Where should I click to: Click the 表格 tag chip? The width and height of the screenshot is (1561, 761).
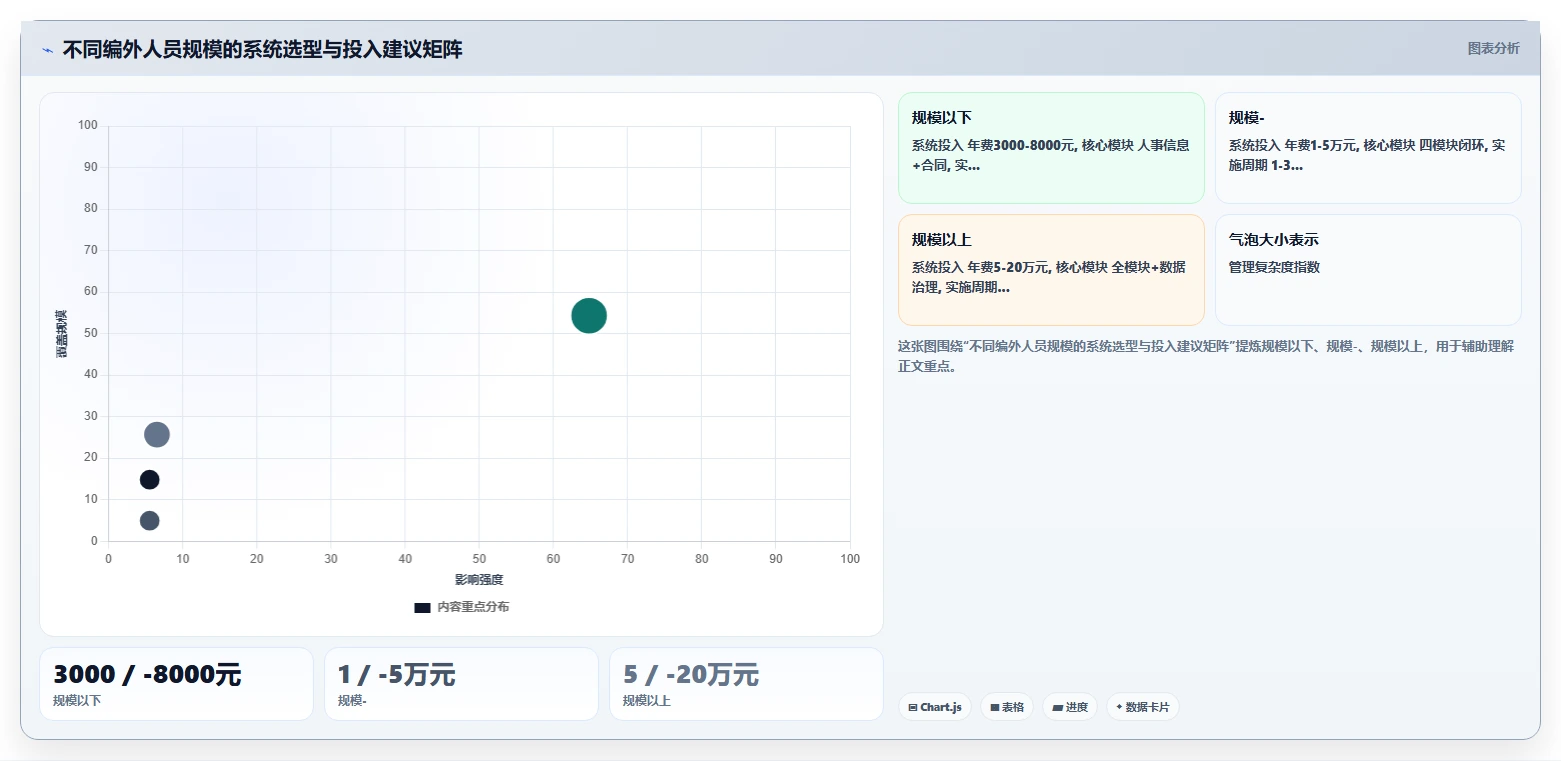pos(1007,707)
